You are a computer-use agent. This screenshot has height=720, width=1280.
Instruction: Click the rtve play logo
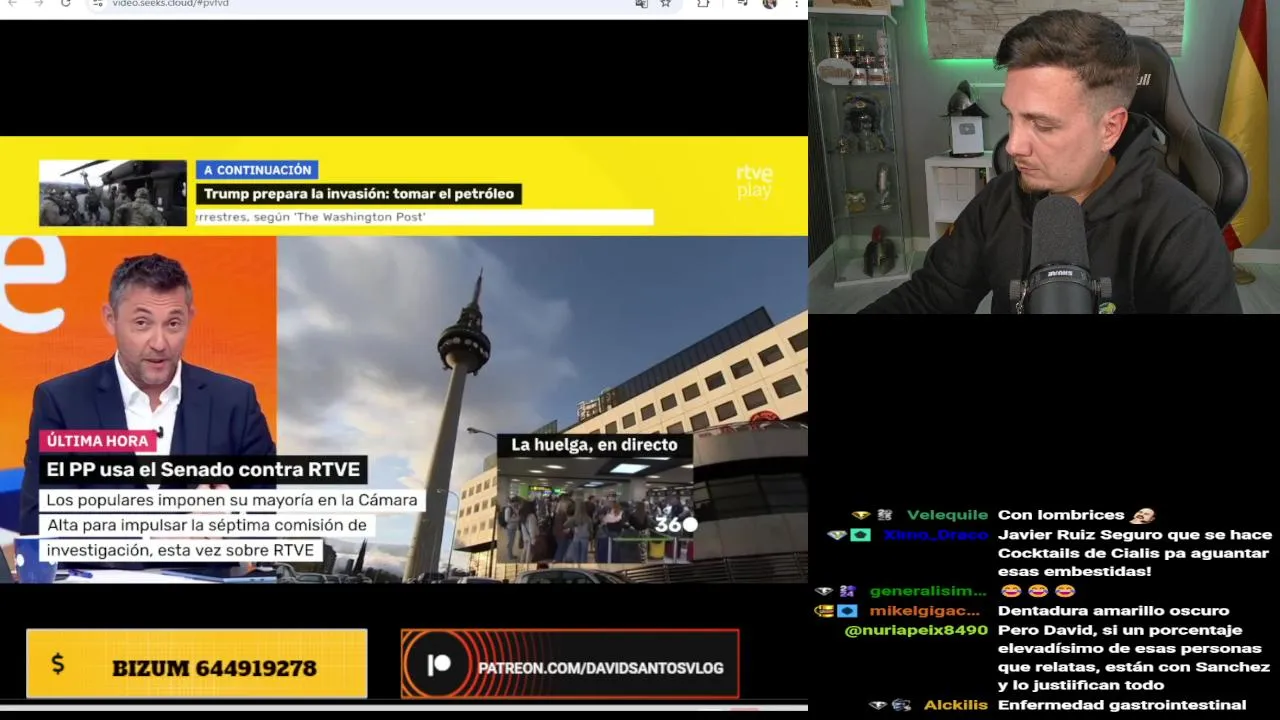(x=754, y=182)
